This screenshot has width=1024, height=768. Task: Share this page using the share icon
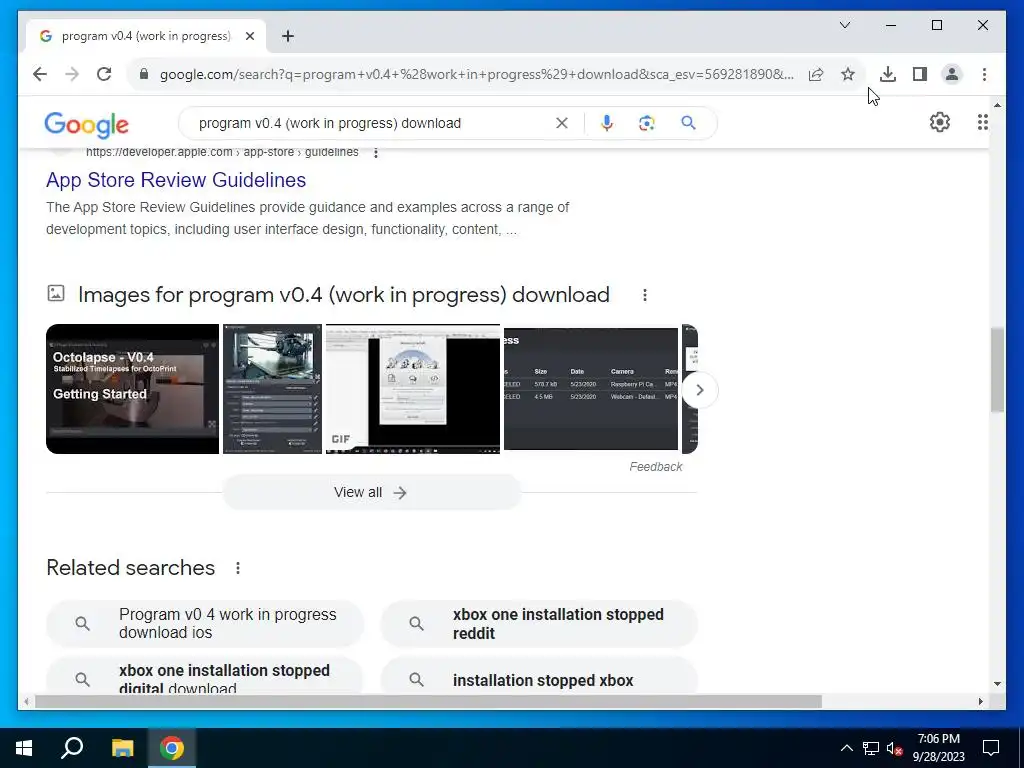[x=816, y=74]
